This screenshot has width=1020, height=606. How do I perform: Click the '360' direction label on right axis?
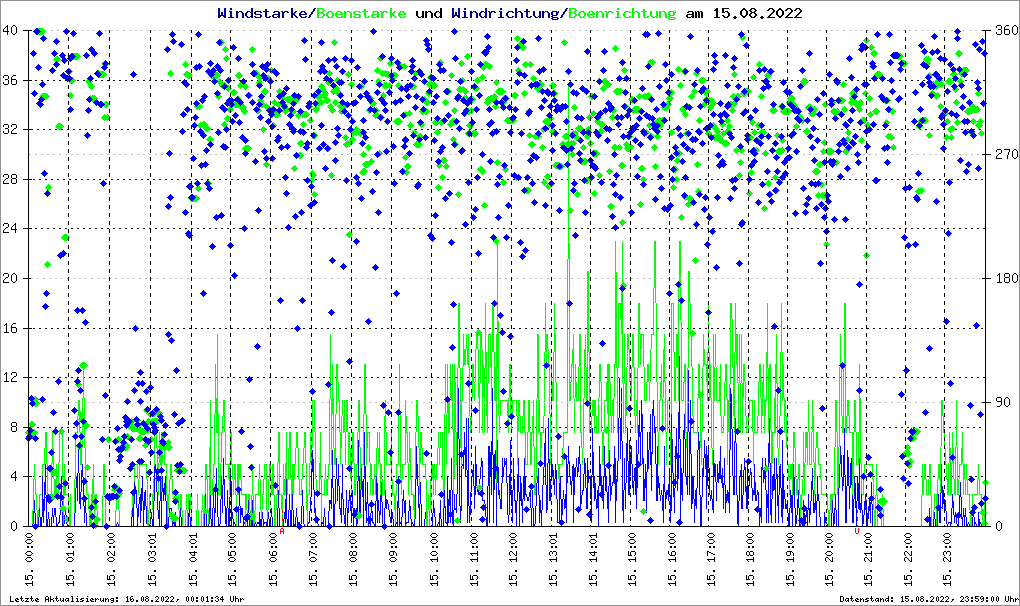pos(1005,31)
